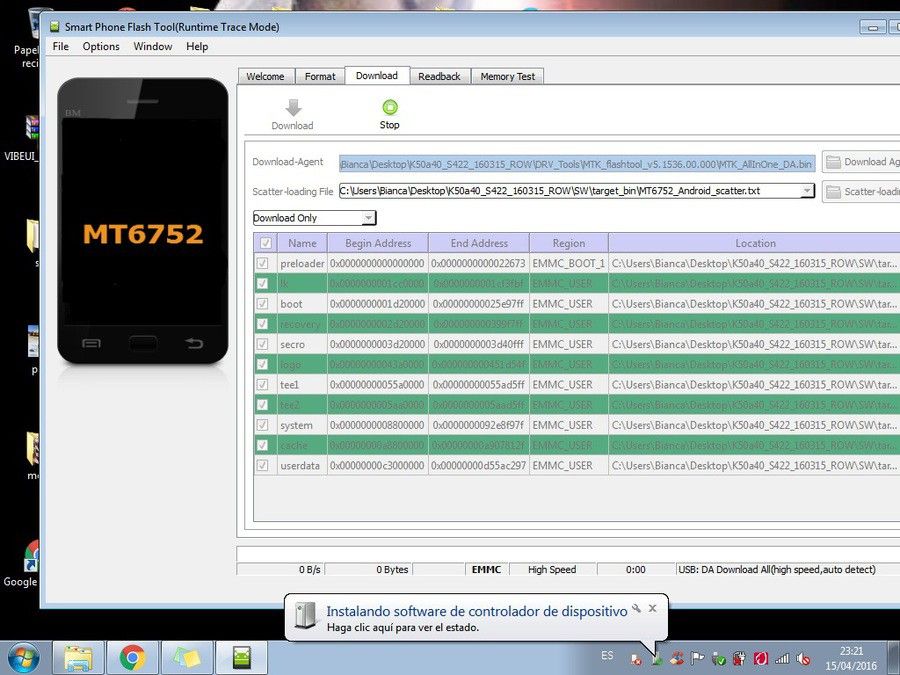Toggle the select-all checkbox in table header
The image size is (900, 675).
click(x=266, y=243)
